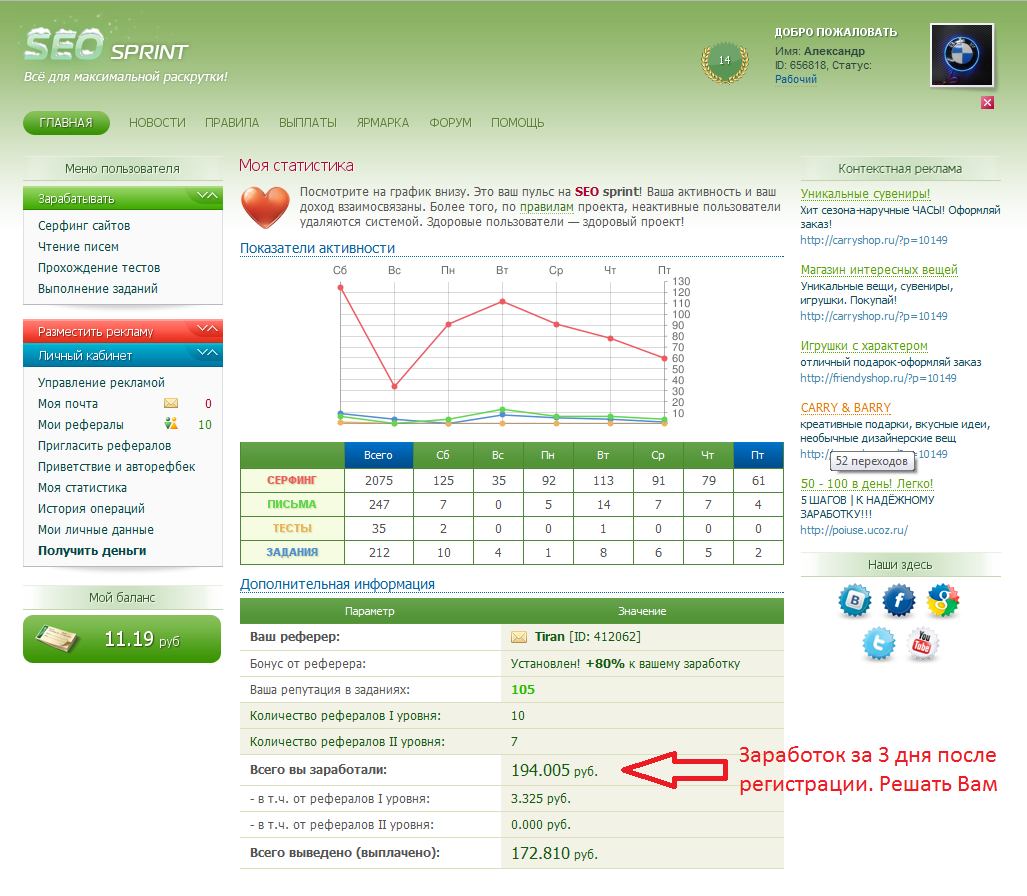Open the правилам link in the description
This screenshot has width=1027, height=896.
pyautogui.click(x=546, y=207)
